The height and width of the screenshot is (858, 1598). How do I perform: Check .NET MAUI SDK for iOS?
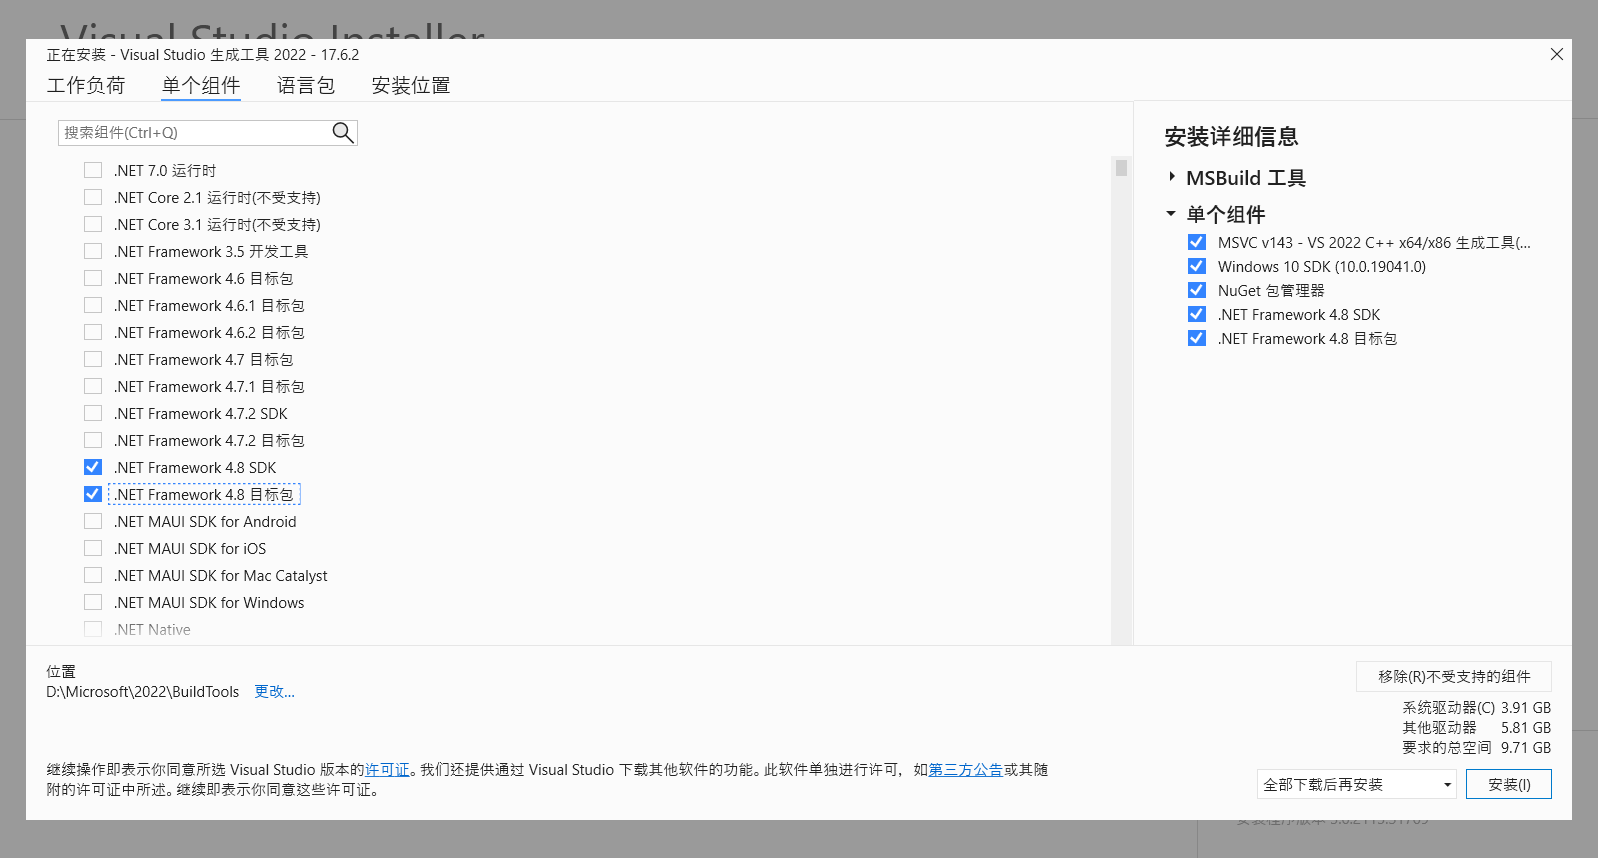pos(93,548)
